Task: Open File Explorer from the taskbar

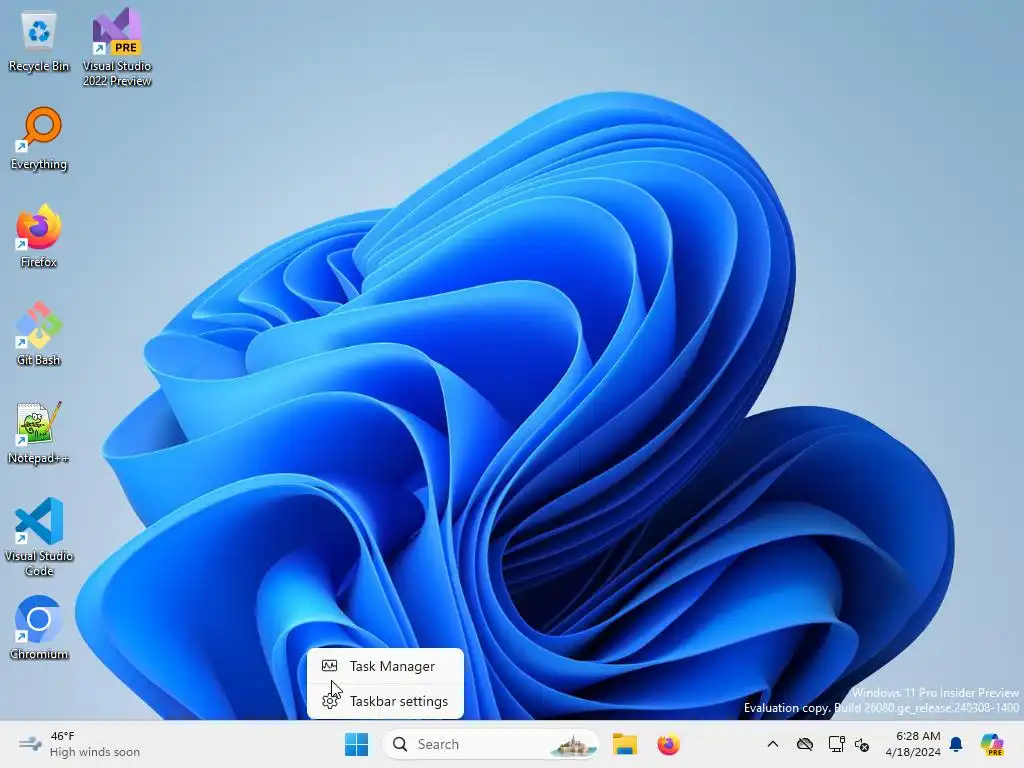Action: tap(624, 744)
